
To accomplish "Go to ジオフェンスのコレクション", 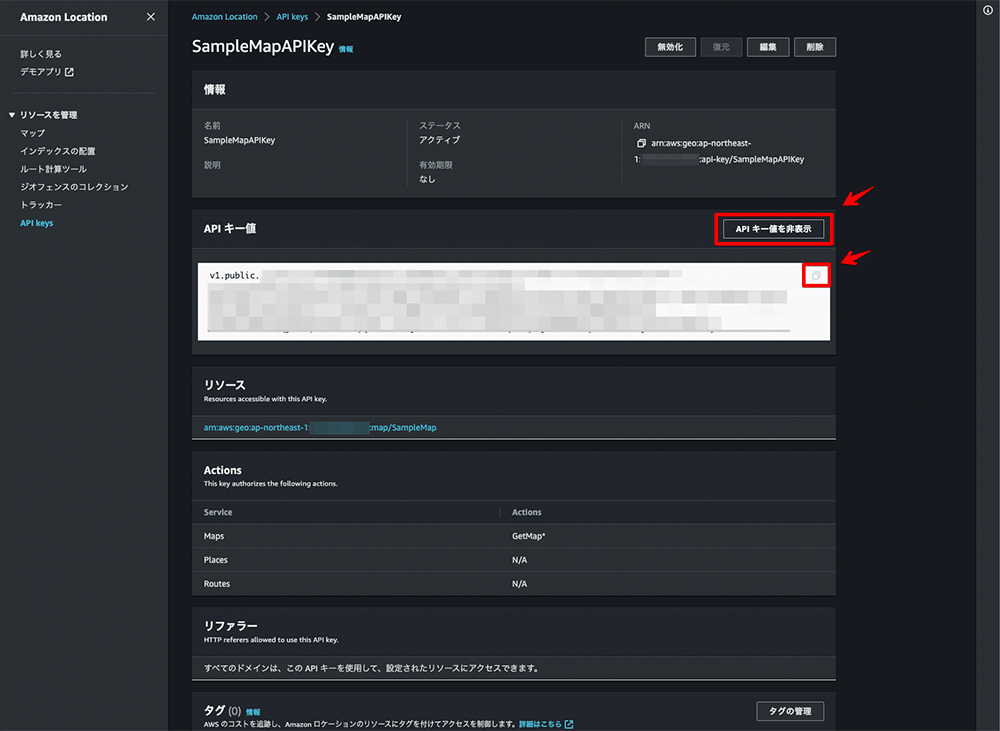I will click(x=74, y=187).
